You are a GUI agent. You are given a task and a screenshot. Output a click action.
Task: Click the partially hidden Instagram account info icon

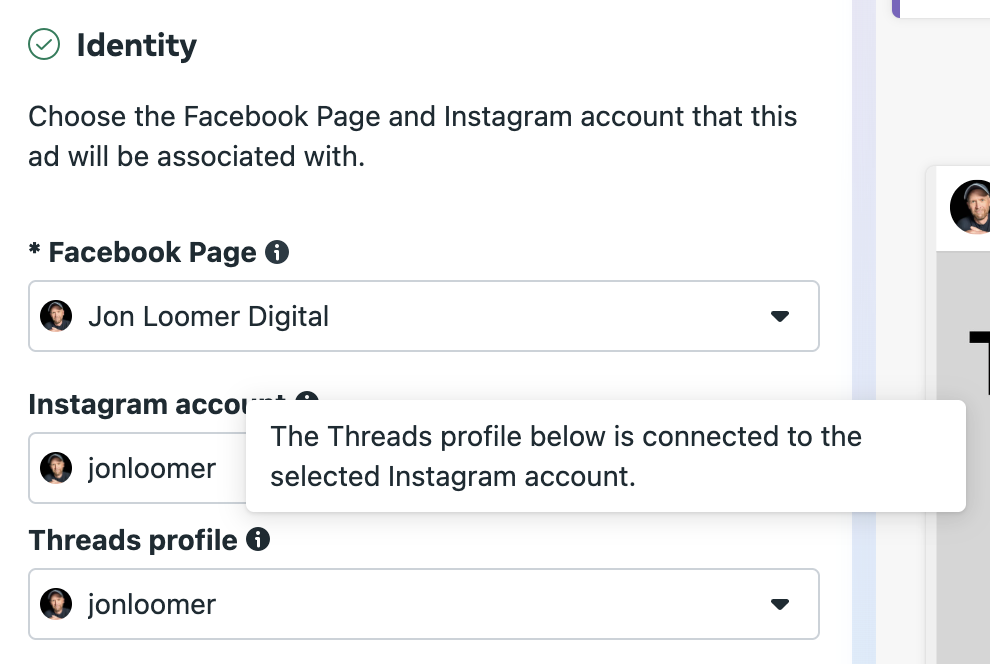(x=307, y=396)
